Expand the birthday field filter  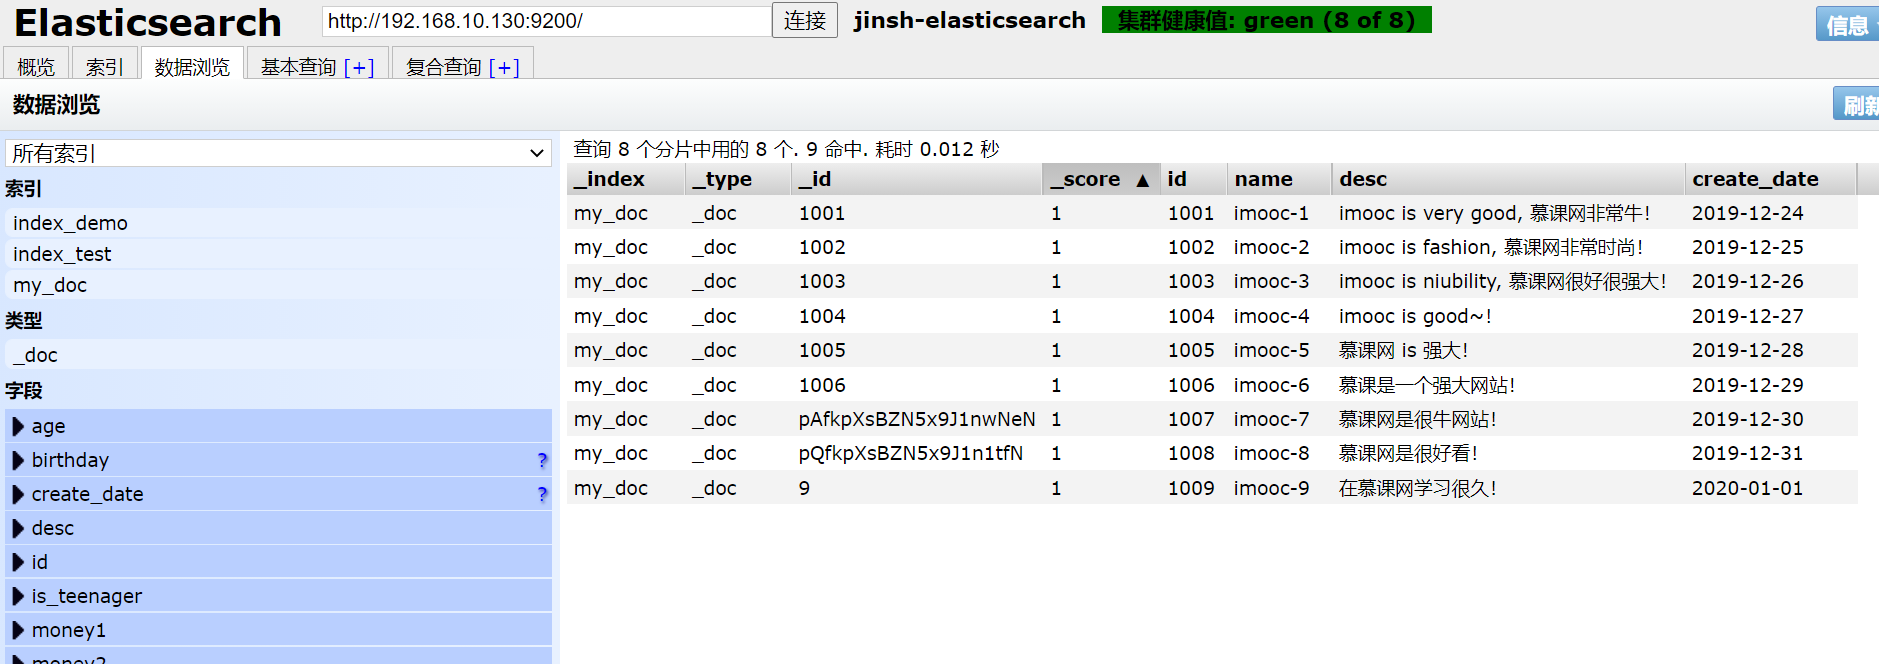(18, 460)
